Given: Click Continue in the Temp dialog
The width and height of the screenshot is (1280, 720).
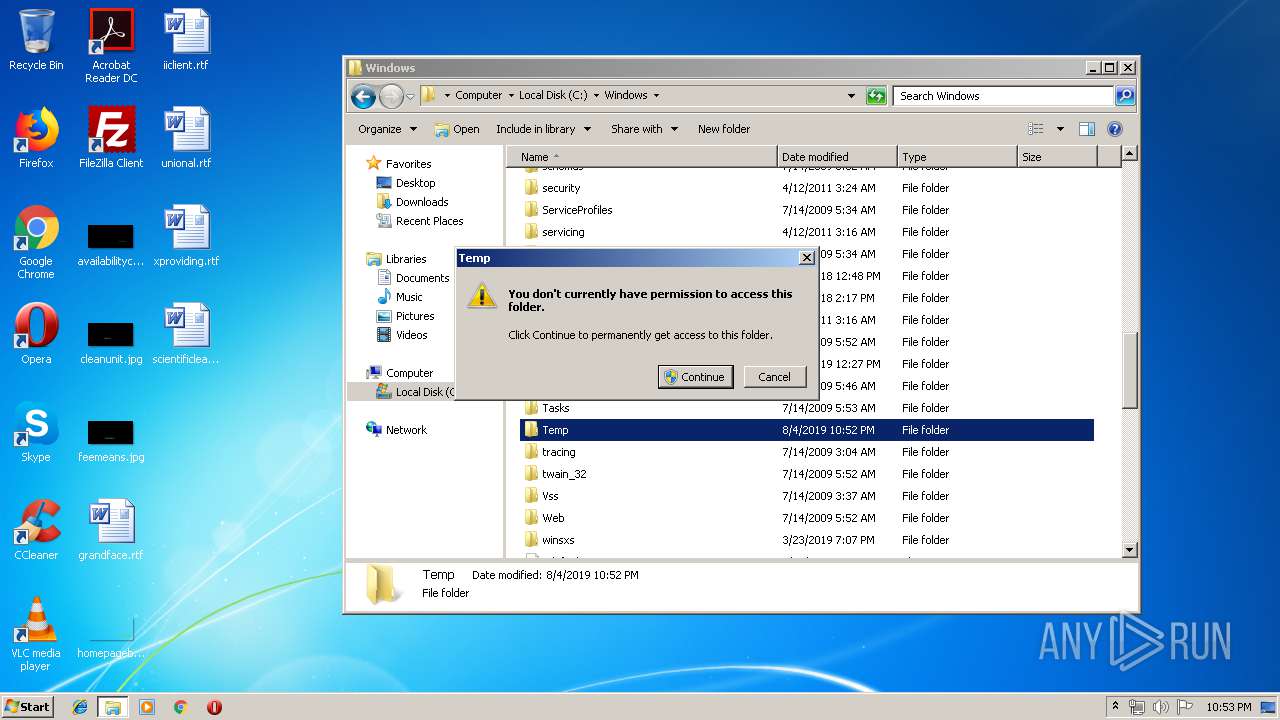Looking at the screenshot, I should point(695,377).
